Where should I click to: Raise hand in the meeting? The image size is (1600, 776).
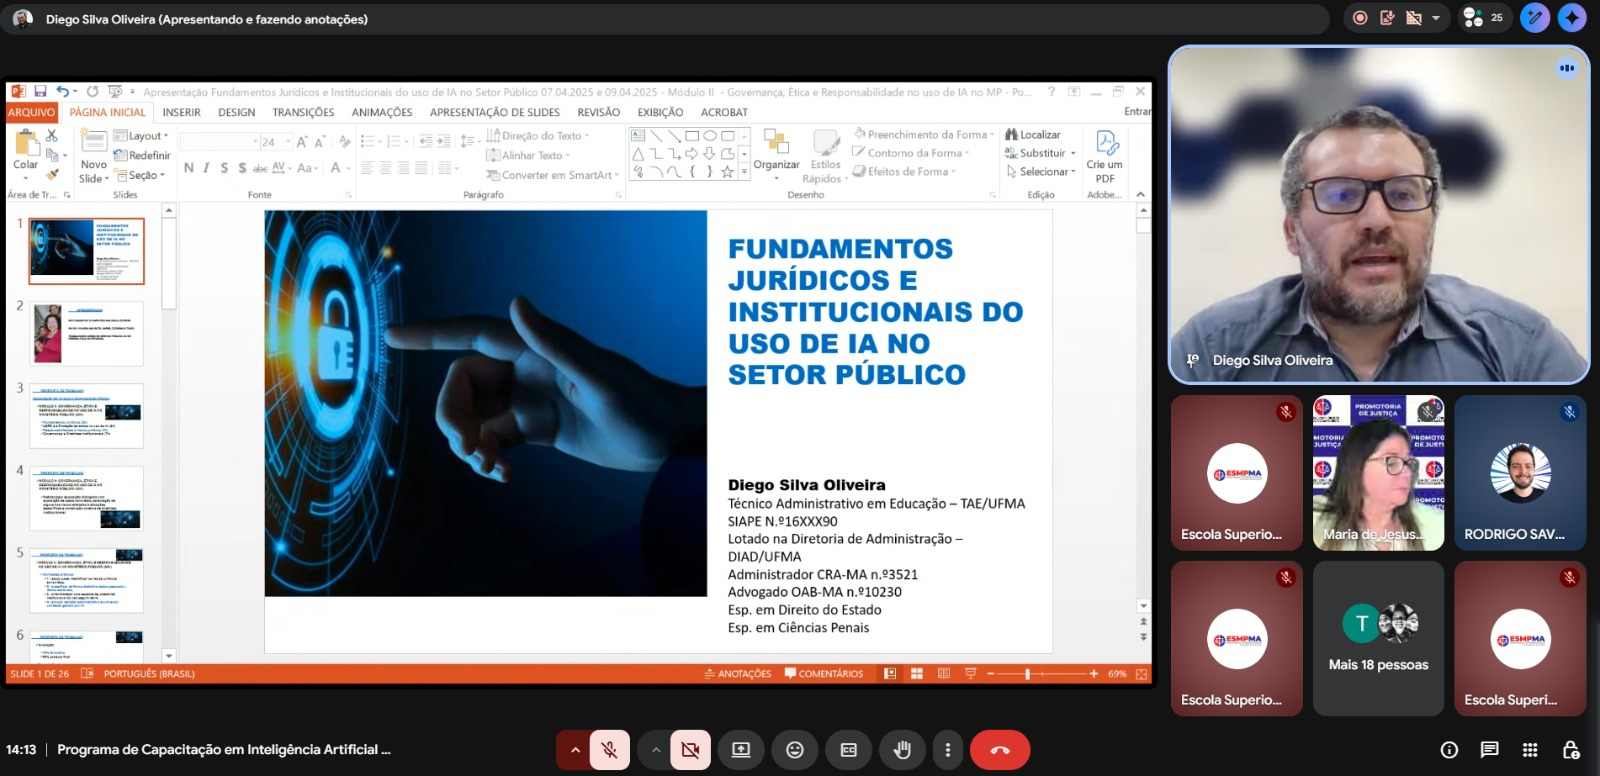coord(902,750)
